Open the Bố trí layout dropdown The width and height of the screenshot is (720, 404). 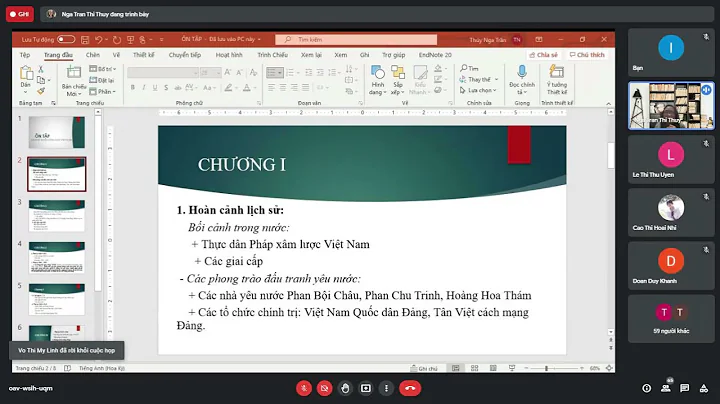tap(103, 69)
